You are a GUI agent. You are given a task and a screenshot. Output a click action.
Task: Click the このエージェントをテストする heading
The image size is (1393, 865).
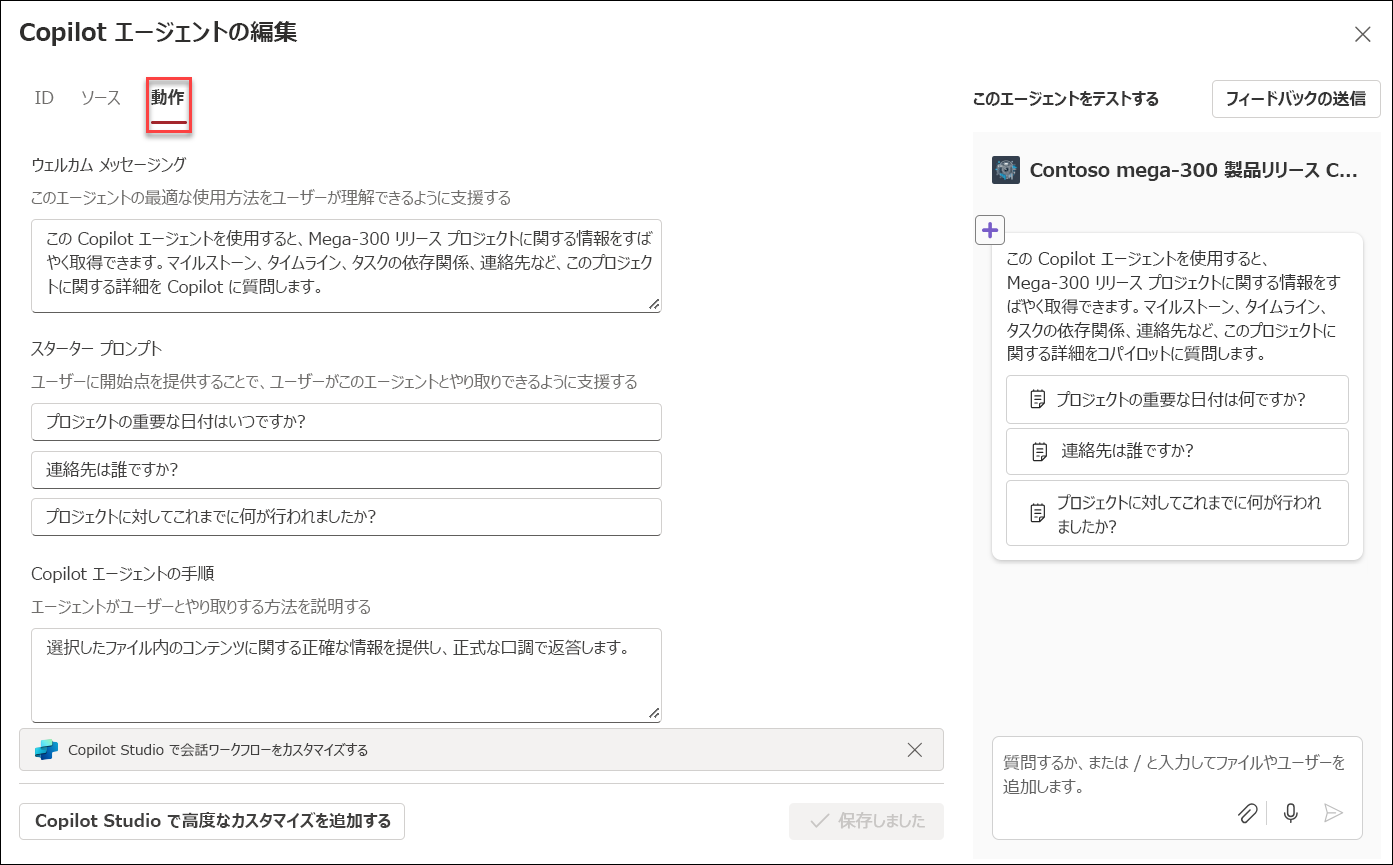coord(1065,99)
